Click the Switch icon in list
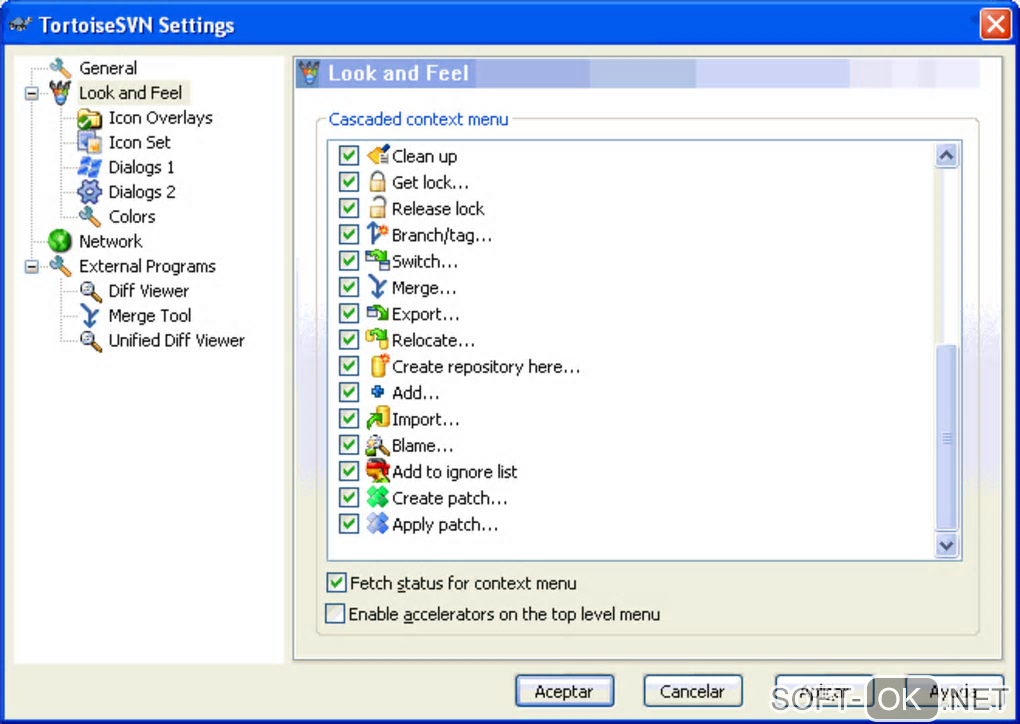Screen dimensions: 1020x724 (377, 260)
